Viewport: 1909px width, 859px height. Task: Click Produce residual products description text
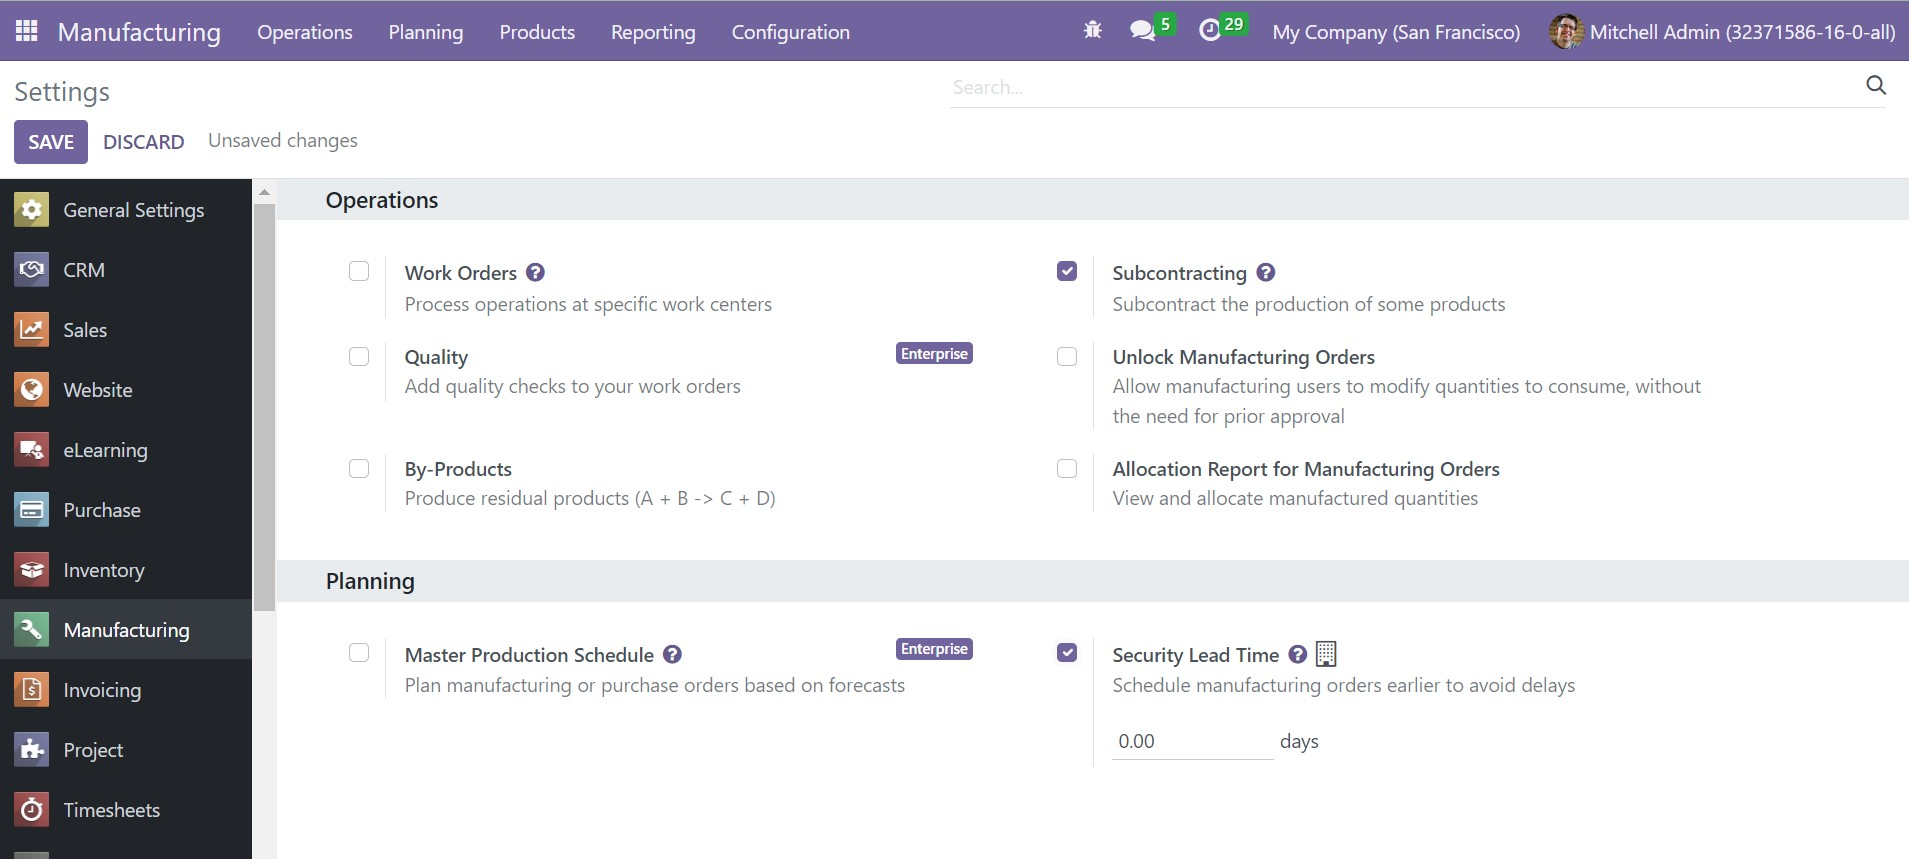point(590,498)
